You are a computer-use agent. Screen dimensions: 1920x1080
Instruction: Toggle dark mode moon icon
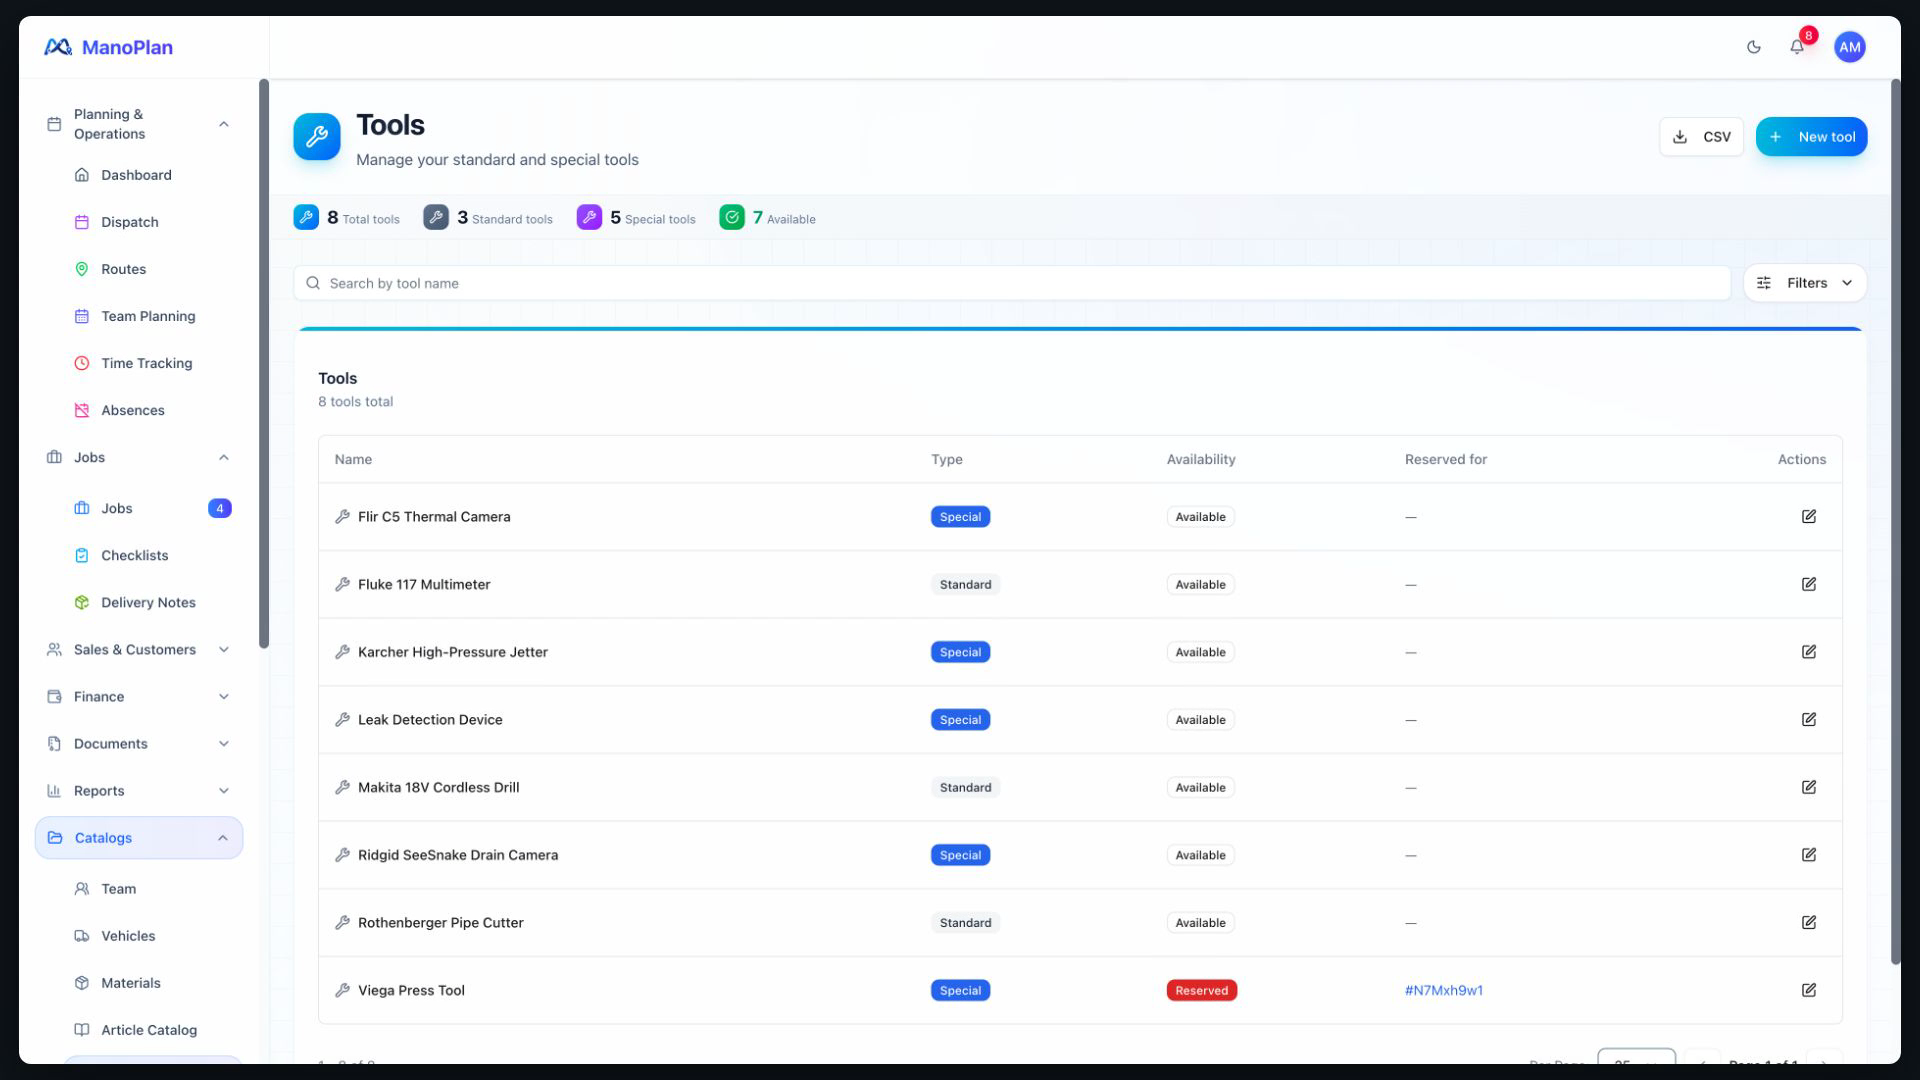(1753, 47)
